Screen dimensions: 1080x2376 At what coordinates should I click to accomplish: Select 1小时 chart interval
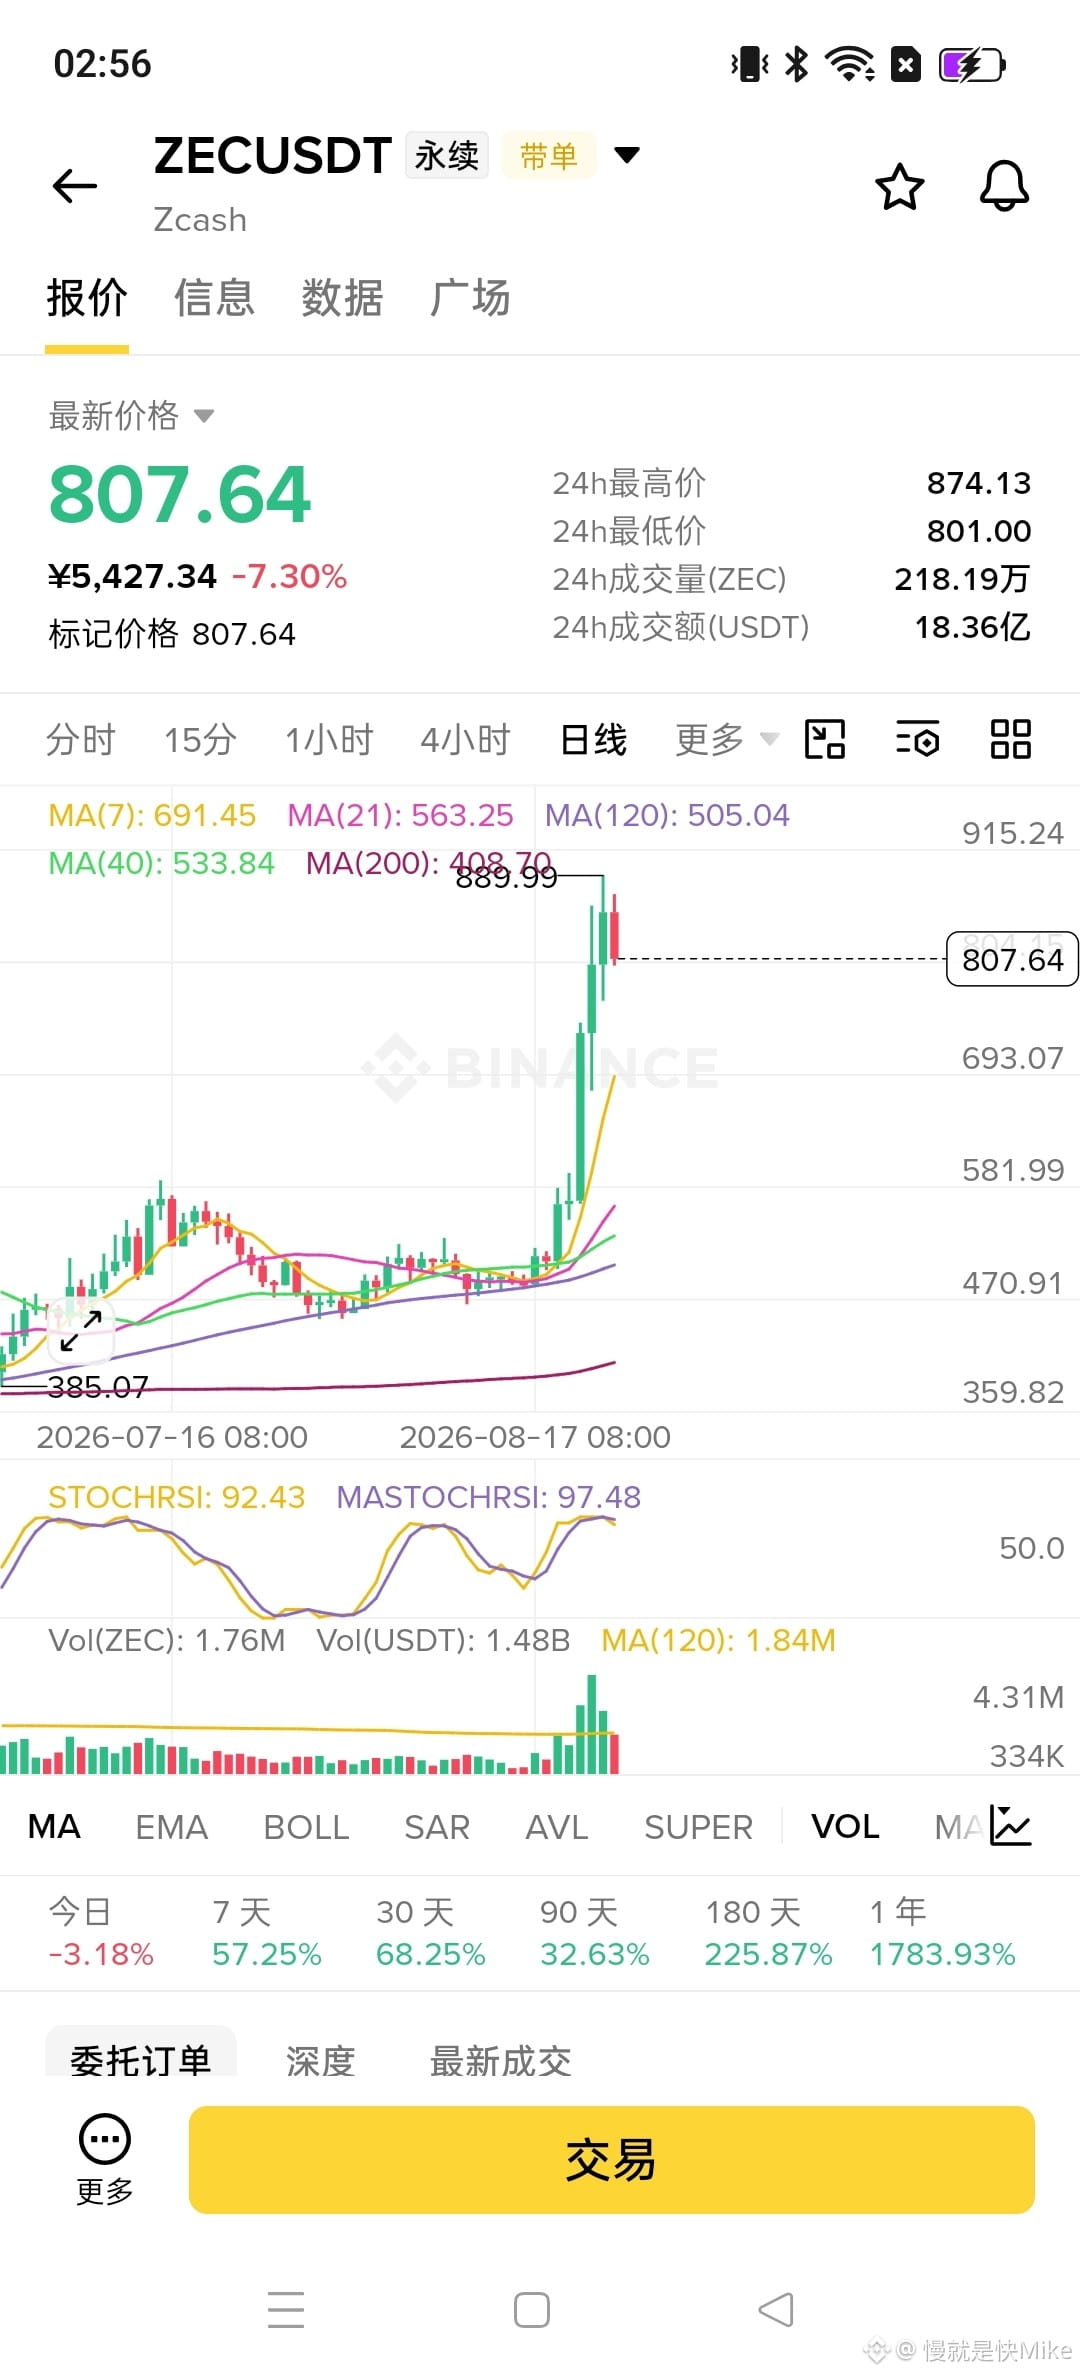pos(329,740)
